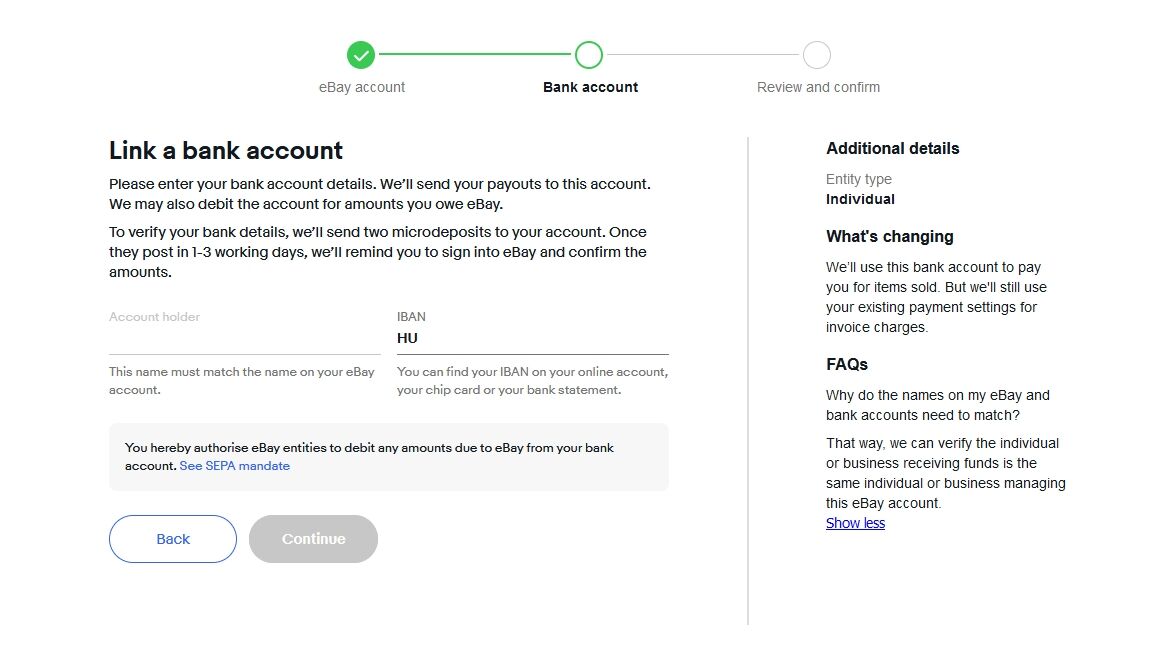This screenshot has height=671, width=1149.
Task: Open the See SEPA mandate link
Action: point(235,466)
